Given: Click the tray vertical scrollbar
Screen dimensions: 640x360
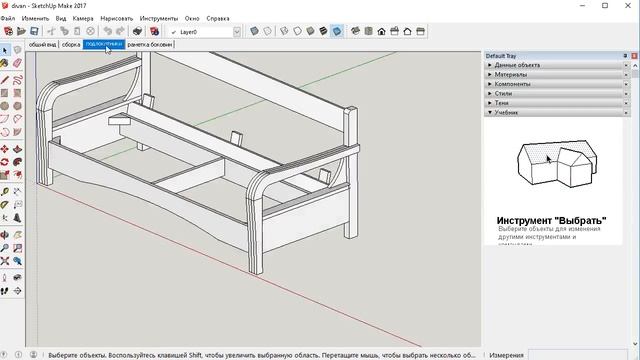Looking at the screenshot, I should [635, 204].
